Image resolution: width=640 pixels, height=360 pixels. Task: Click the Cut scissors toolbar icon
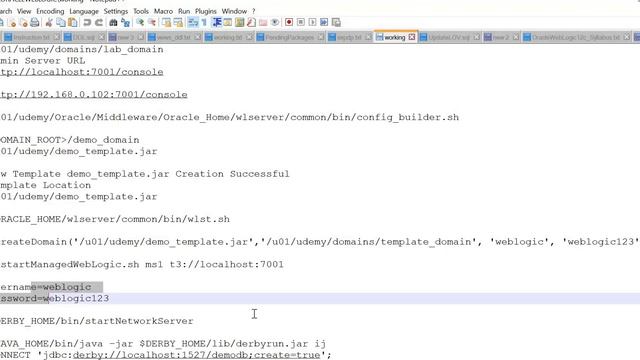point(49,22)
